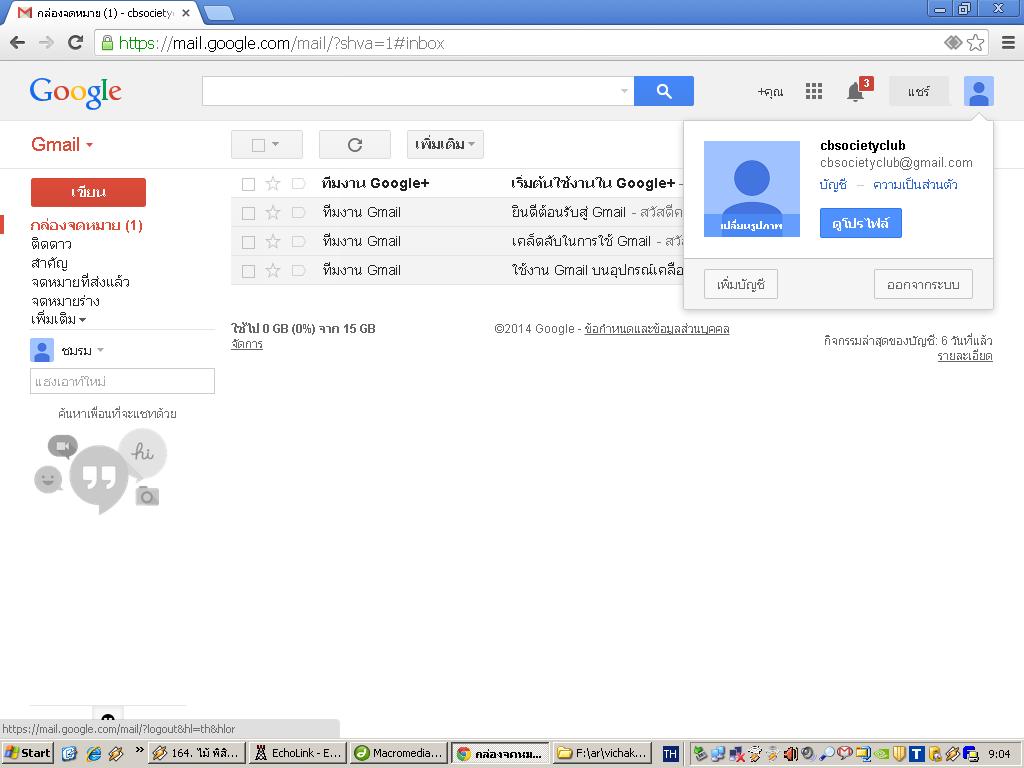This screenshot has height=768, width=1024.
Task: Click into the Gmail search field
Action: click(410, 91)
